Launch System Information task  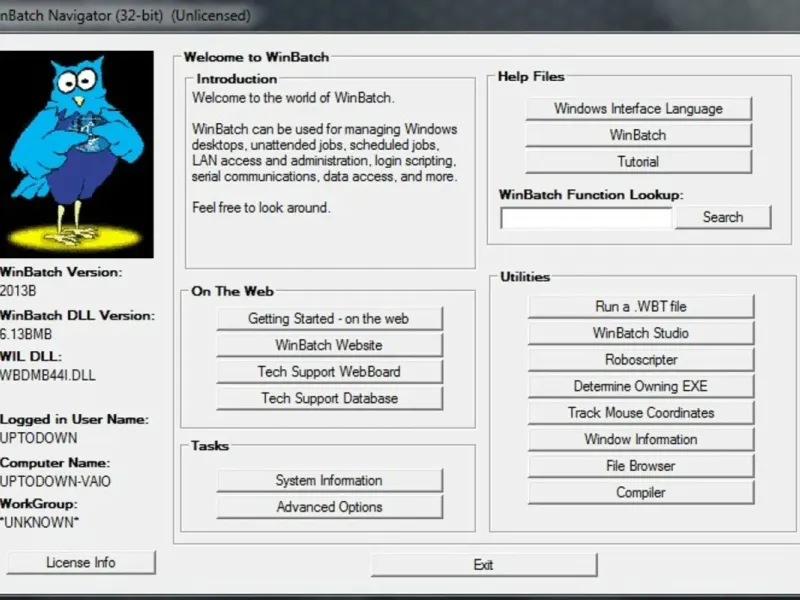click(330, 481)
